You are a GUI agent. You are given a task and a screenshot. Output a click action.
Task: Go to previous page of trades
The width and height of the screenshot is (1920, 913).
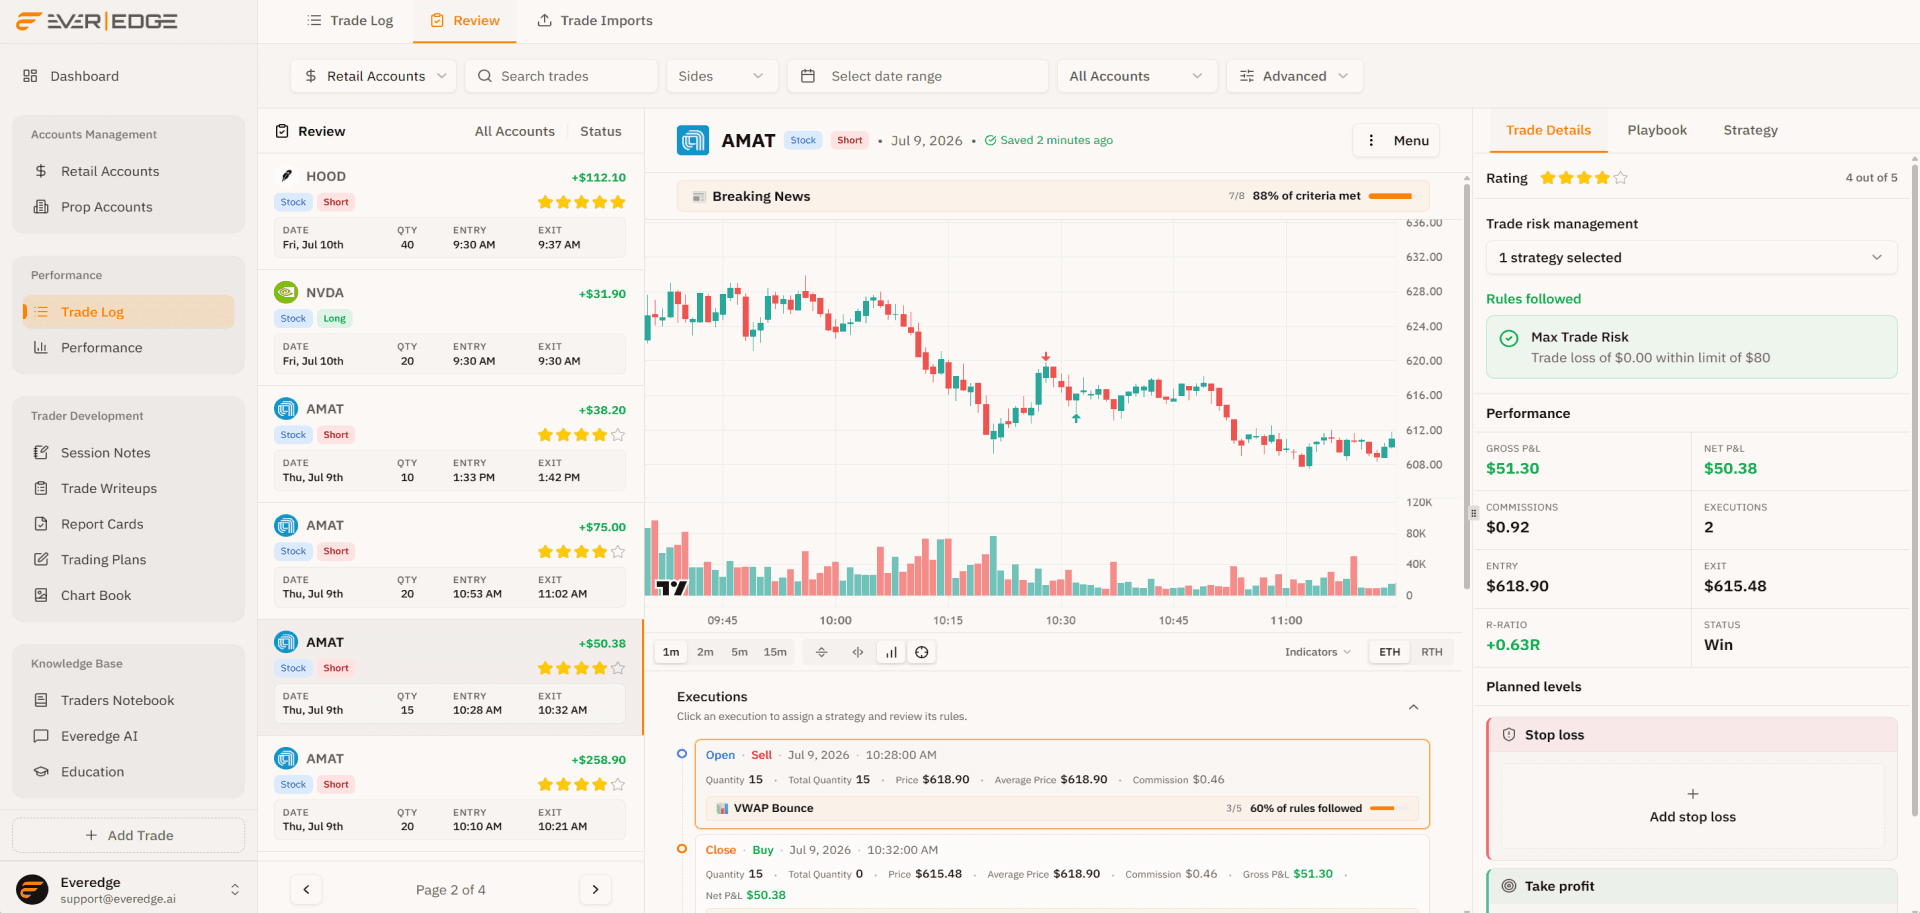[x=306, y=890]
